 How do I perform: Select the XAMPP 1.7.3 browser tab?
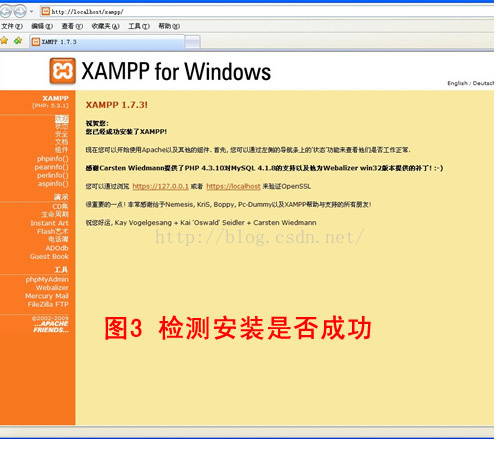[107, 42]
